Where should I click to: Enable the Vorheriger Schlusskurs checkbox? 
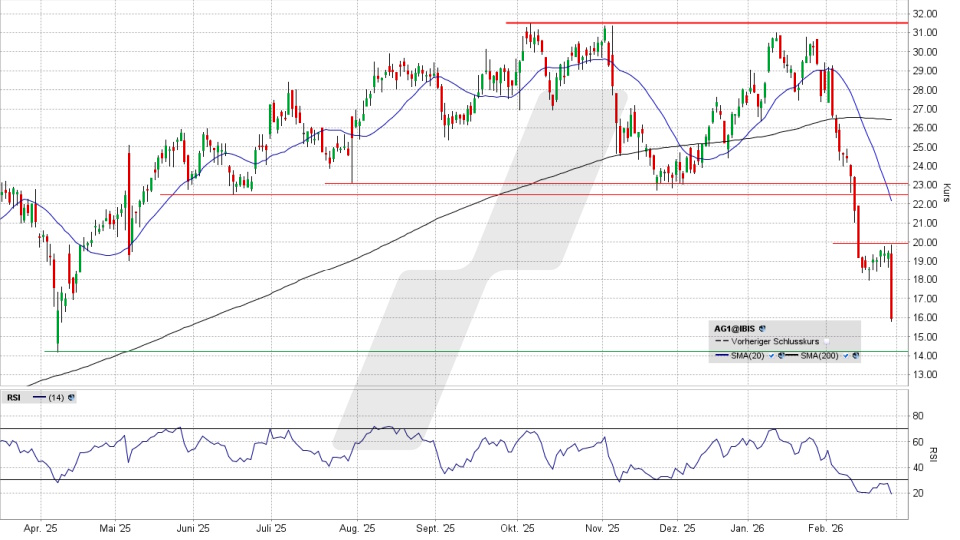click(x=826, y=341)
